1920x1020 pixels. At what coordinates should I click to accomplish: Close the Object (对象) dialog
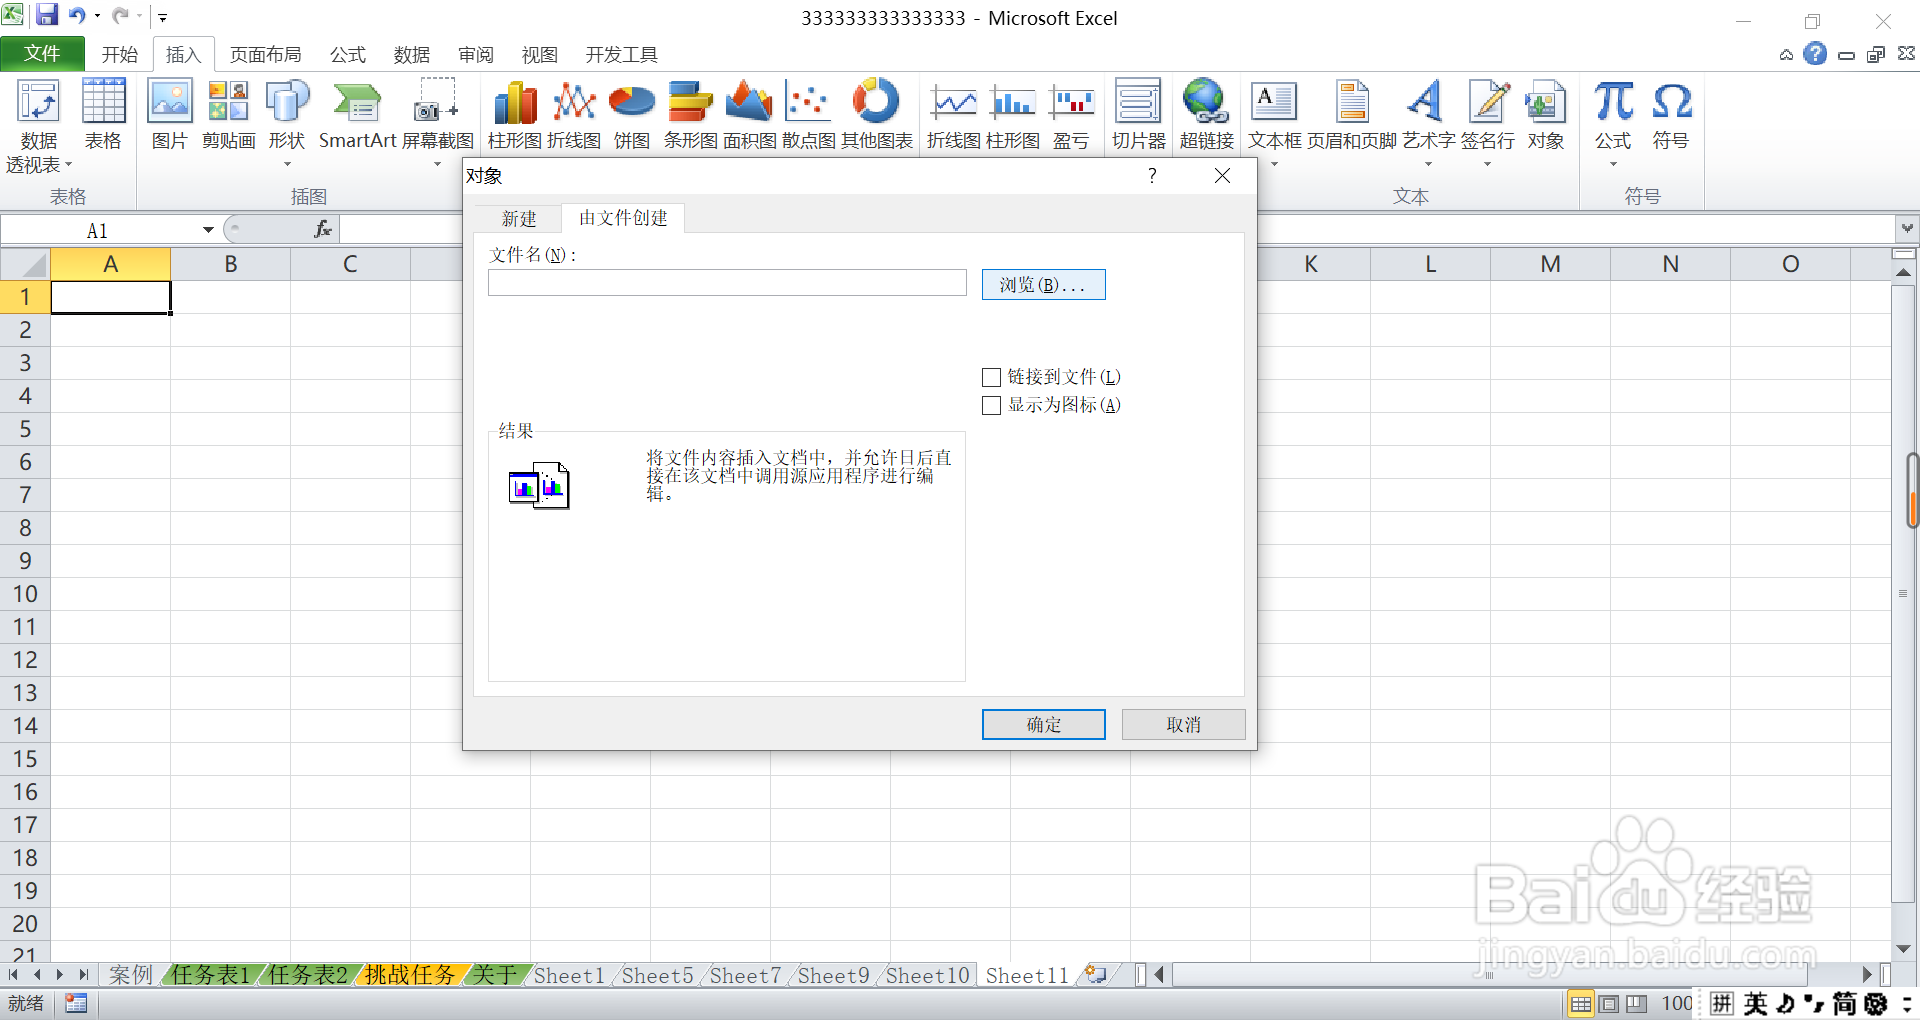pos(1222,176)
